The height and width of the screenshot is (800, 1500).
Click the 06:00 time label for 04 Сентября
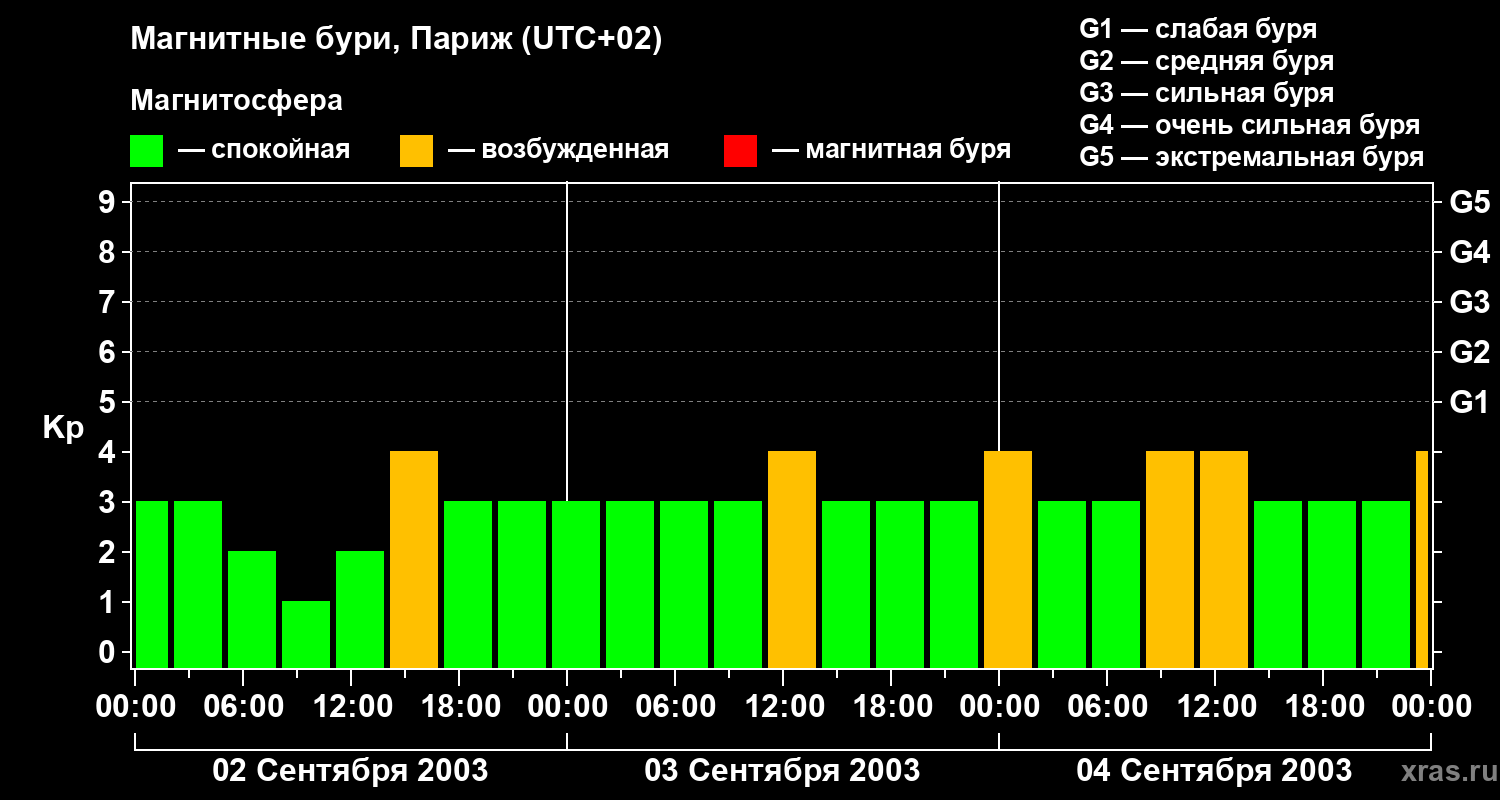pyautogui.click(x=1107, y=706)
